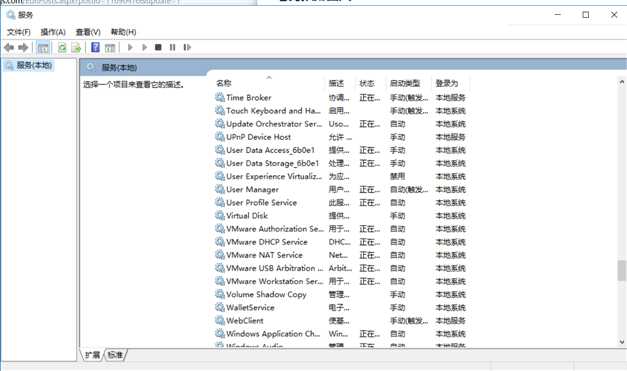Select 服务(本地) in the left tree
Viewport: 627px width, 371px height.
pyautogui.click(x=34, y=65)
